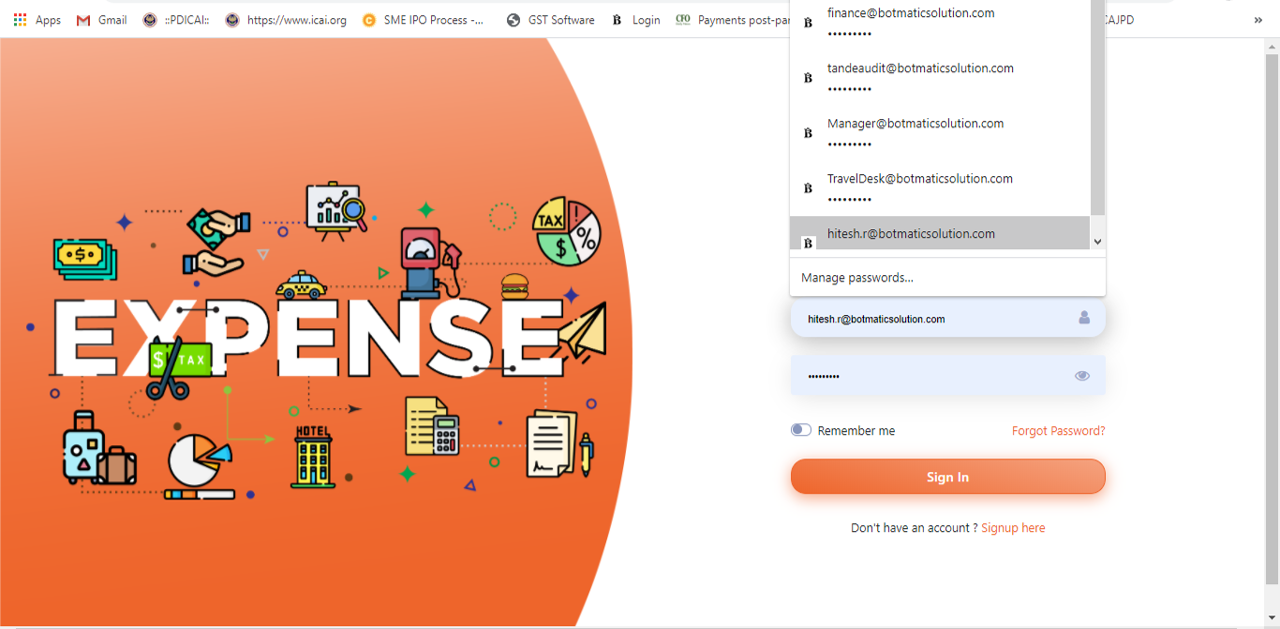Open the Gmail bookmark
1280x629 pixels.
tap(100, 19)
